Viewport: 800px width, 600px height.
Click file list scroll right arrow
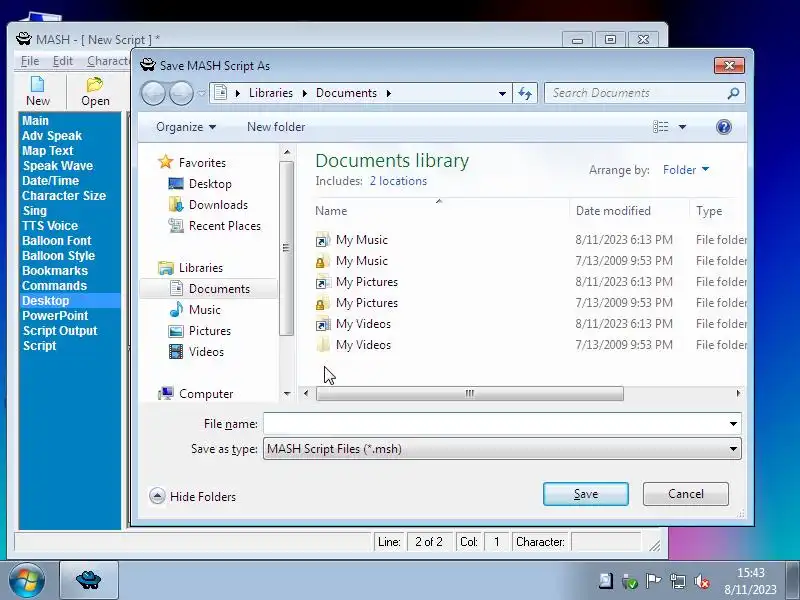(738, 393)
